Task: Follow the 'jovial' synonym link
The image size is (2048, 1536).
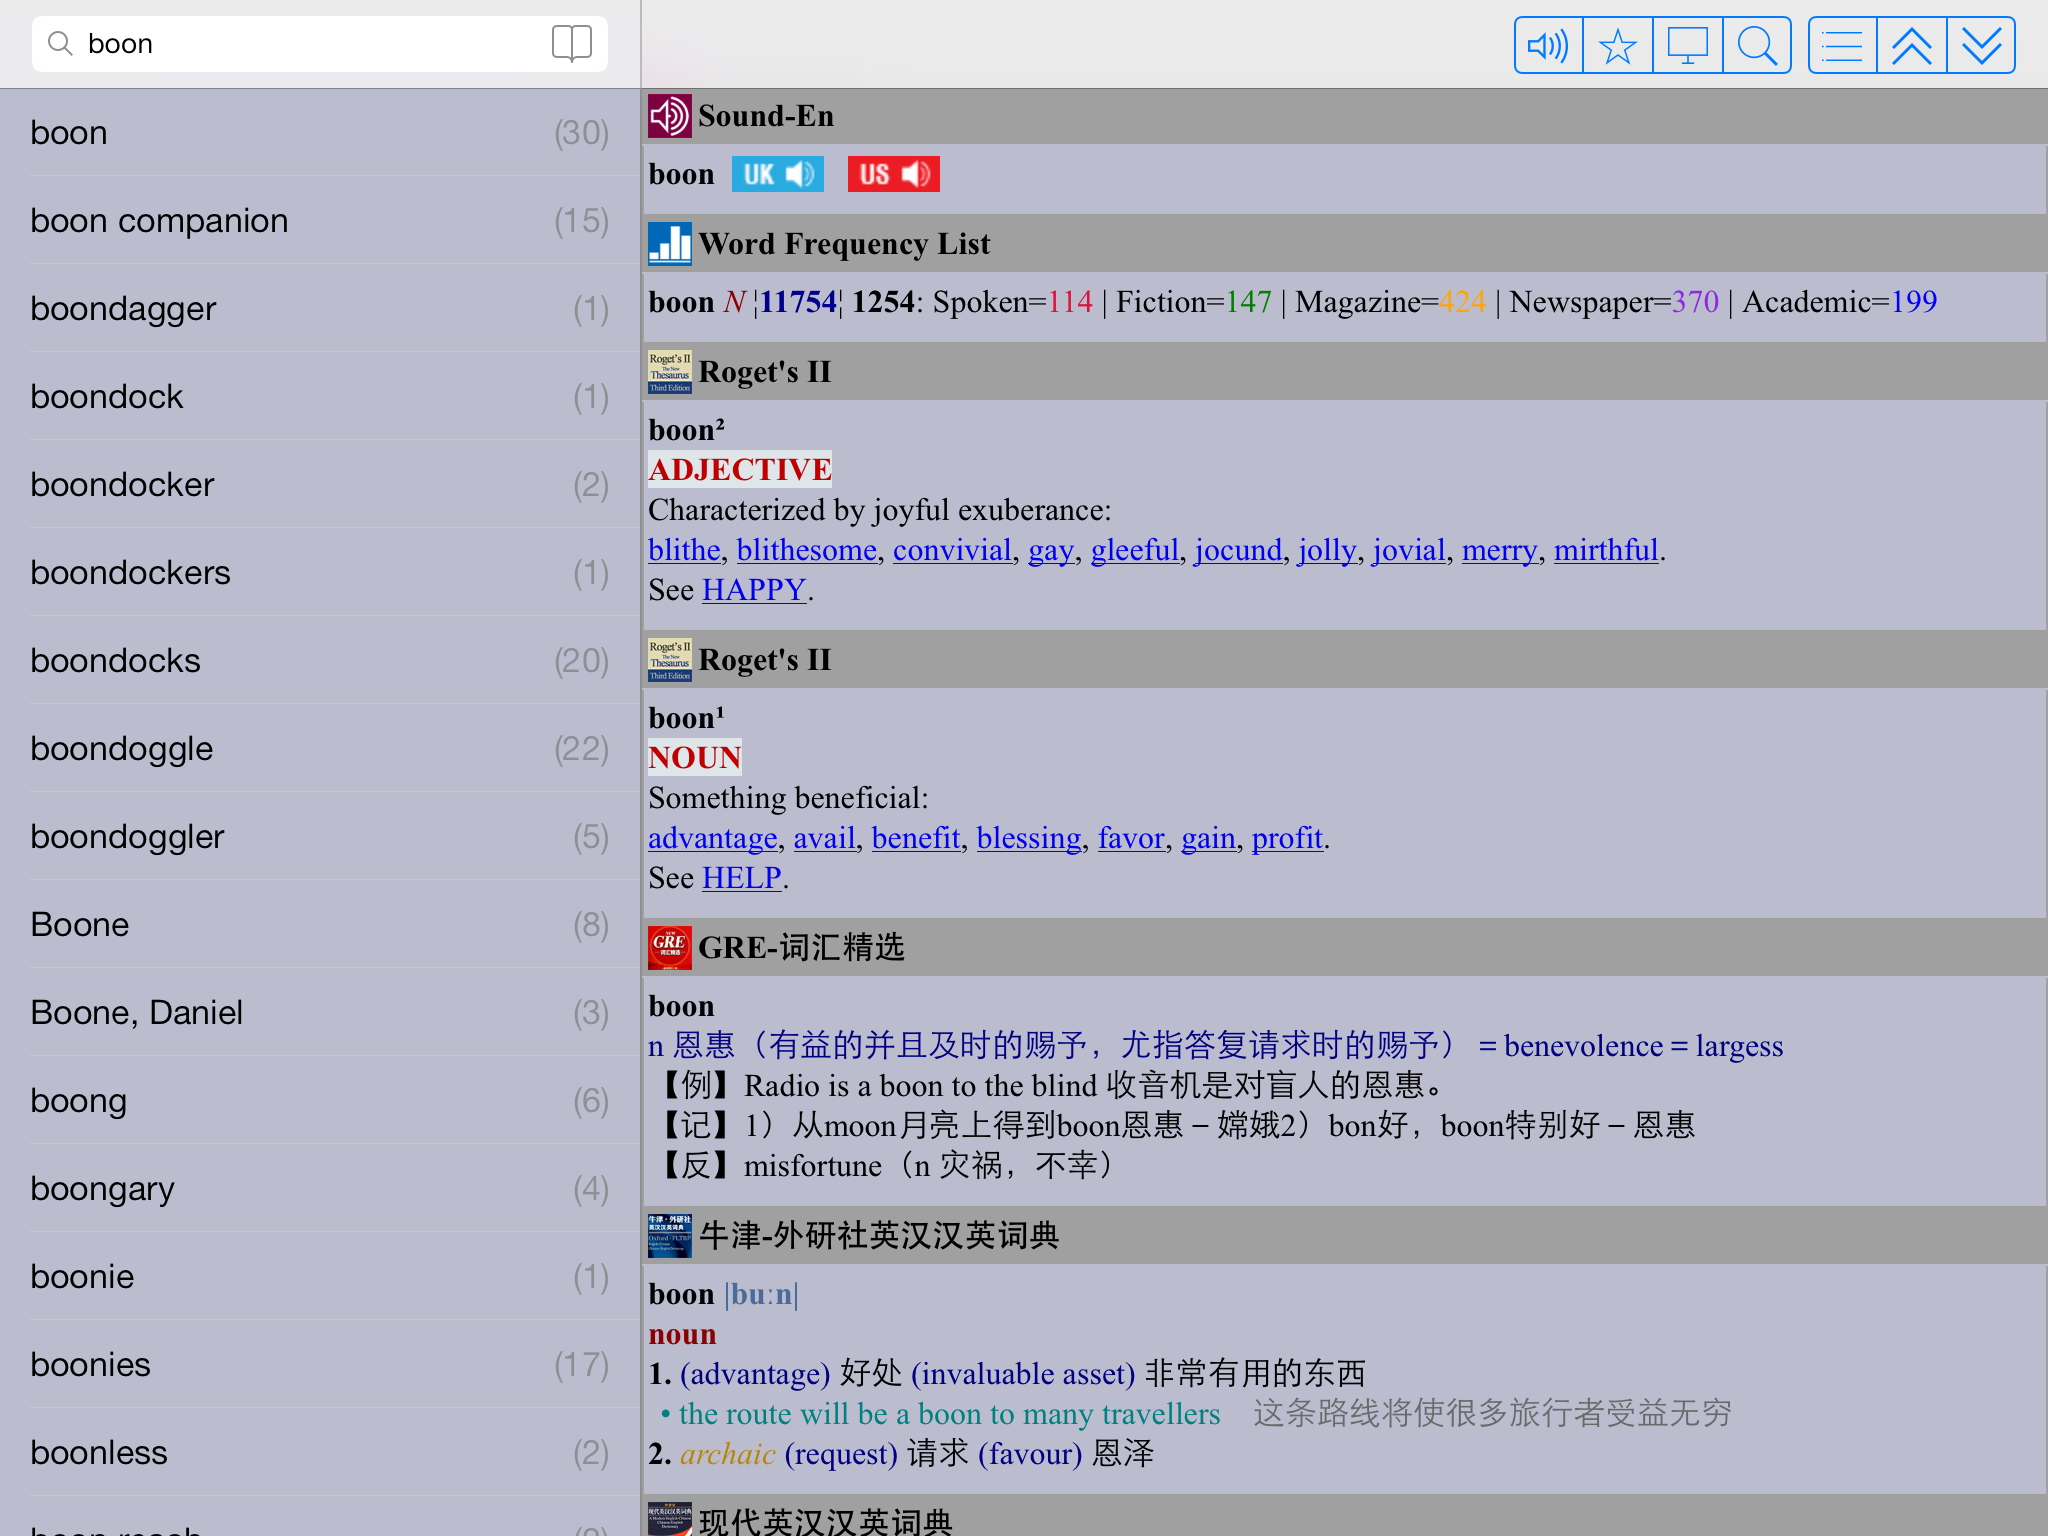Action: (1409, 550)
